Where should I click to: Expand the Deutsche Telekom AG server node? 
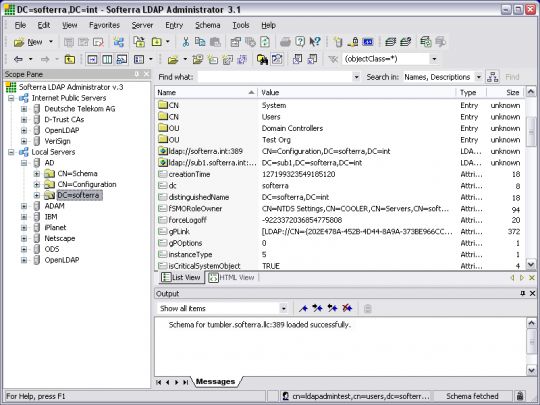click(24, 109)
